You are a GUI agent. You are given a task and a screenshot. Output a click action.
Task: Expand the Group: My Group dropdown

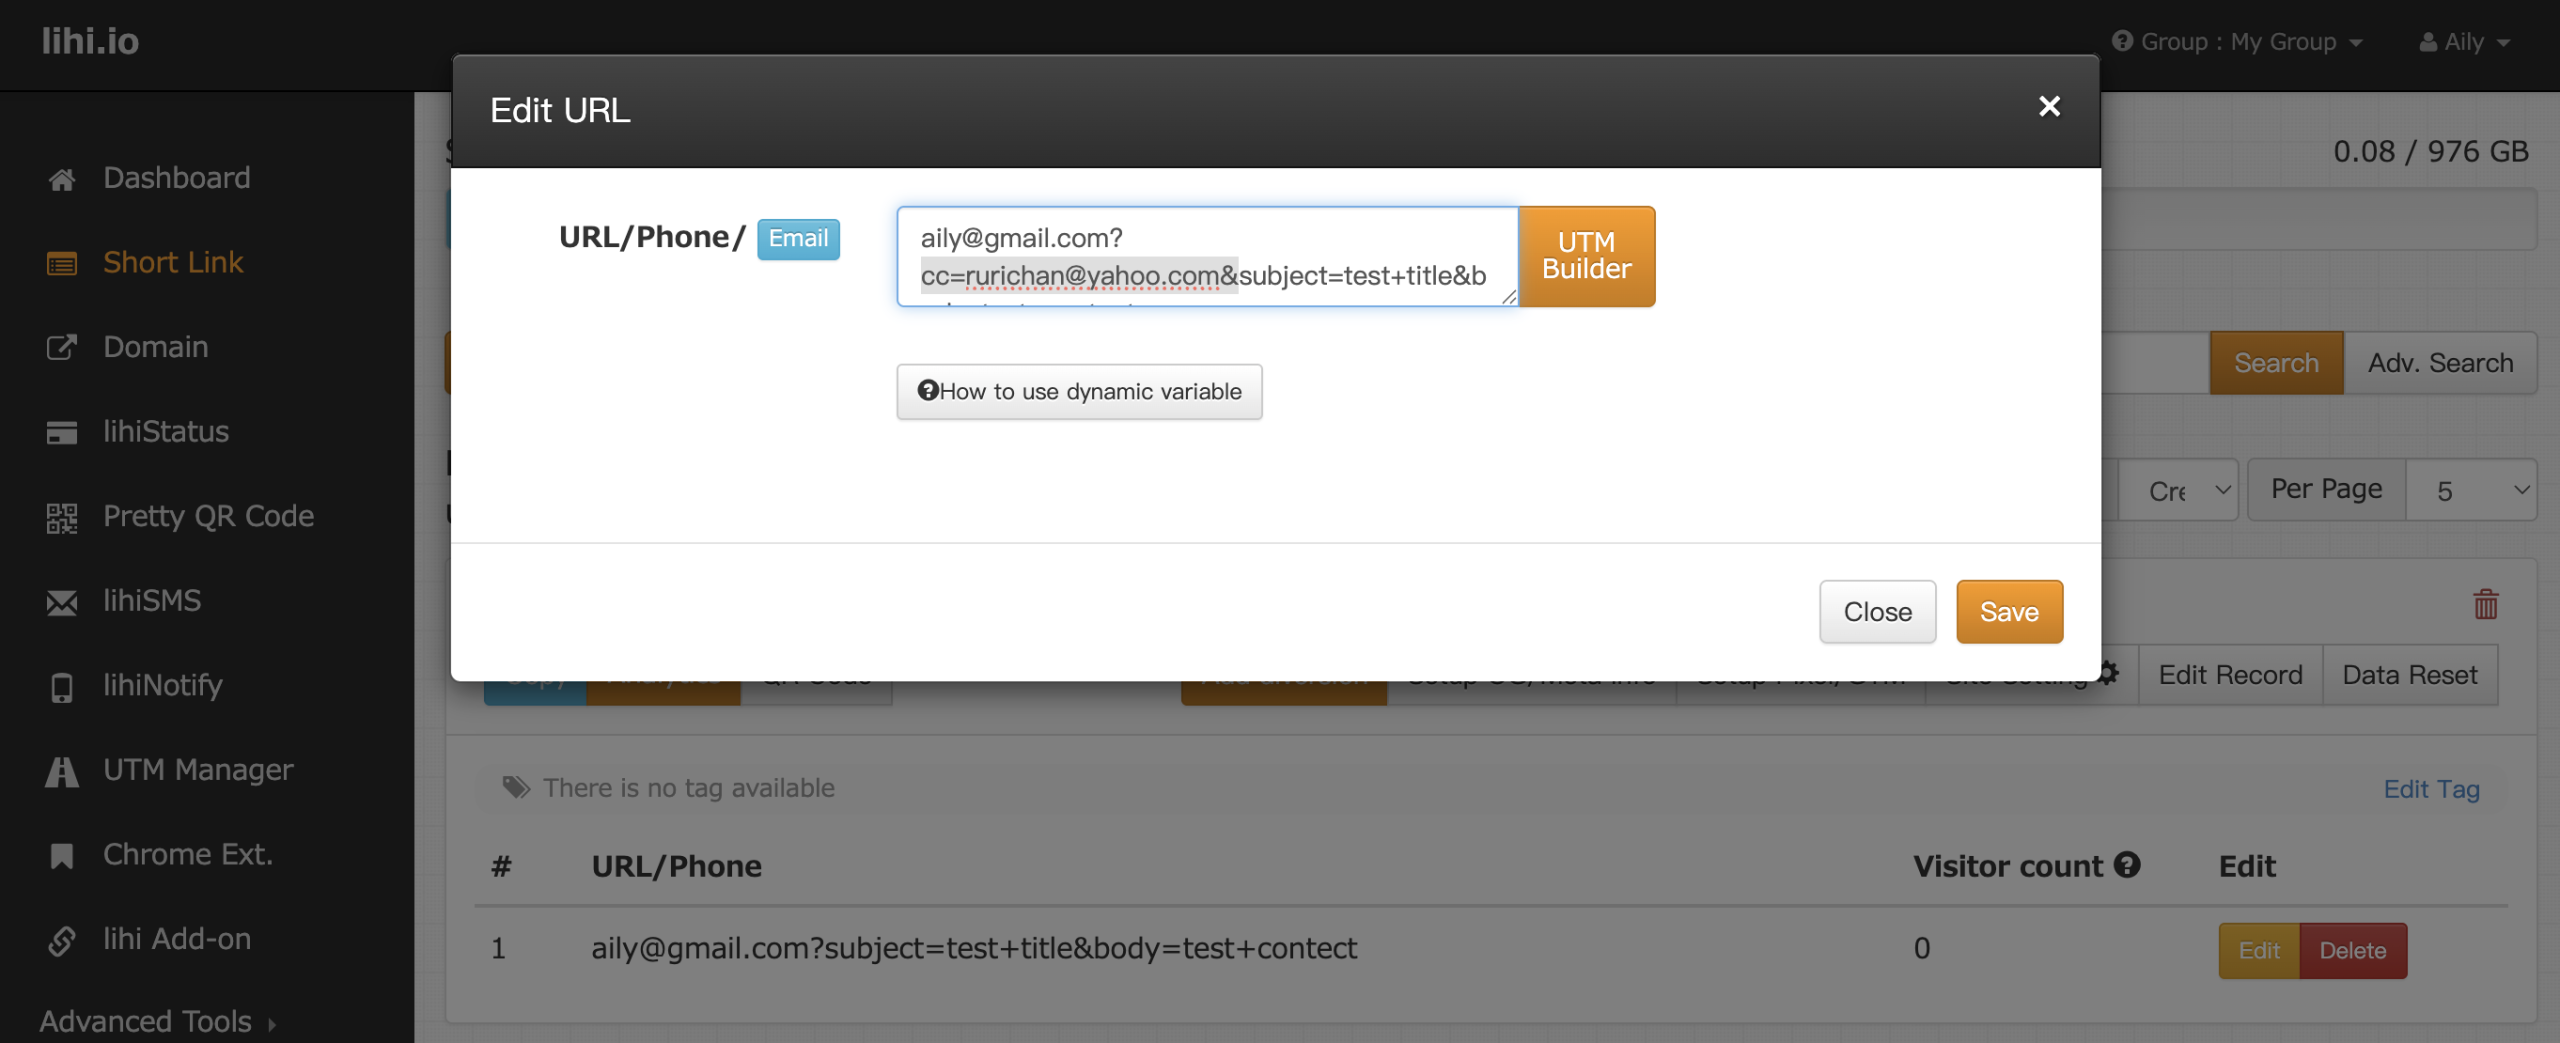click(2238, 42)
